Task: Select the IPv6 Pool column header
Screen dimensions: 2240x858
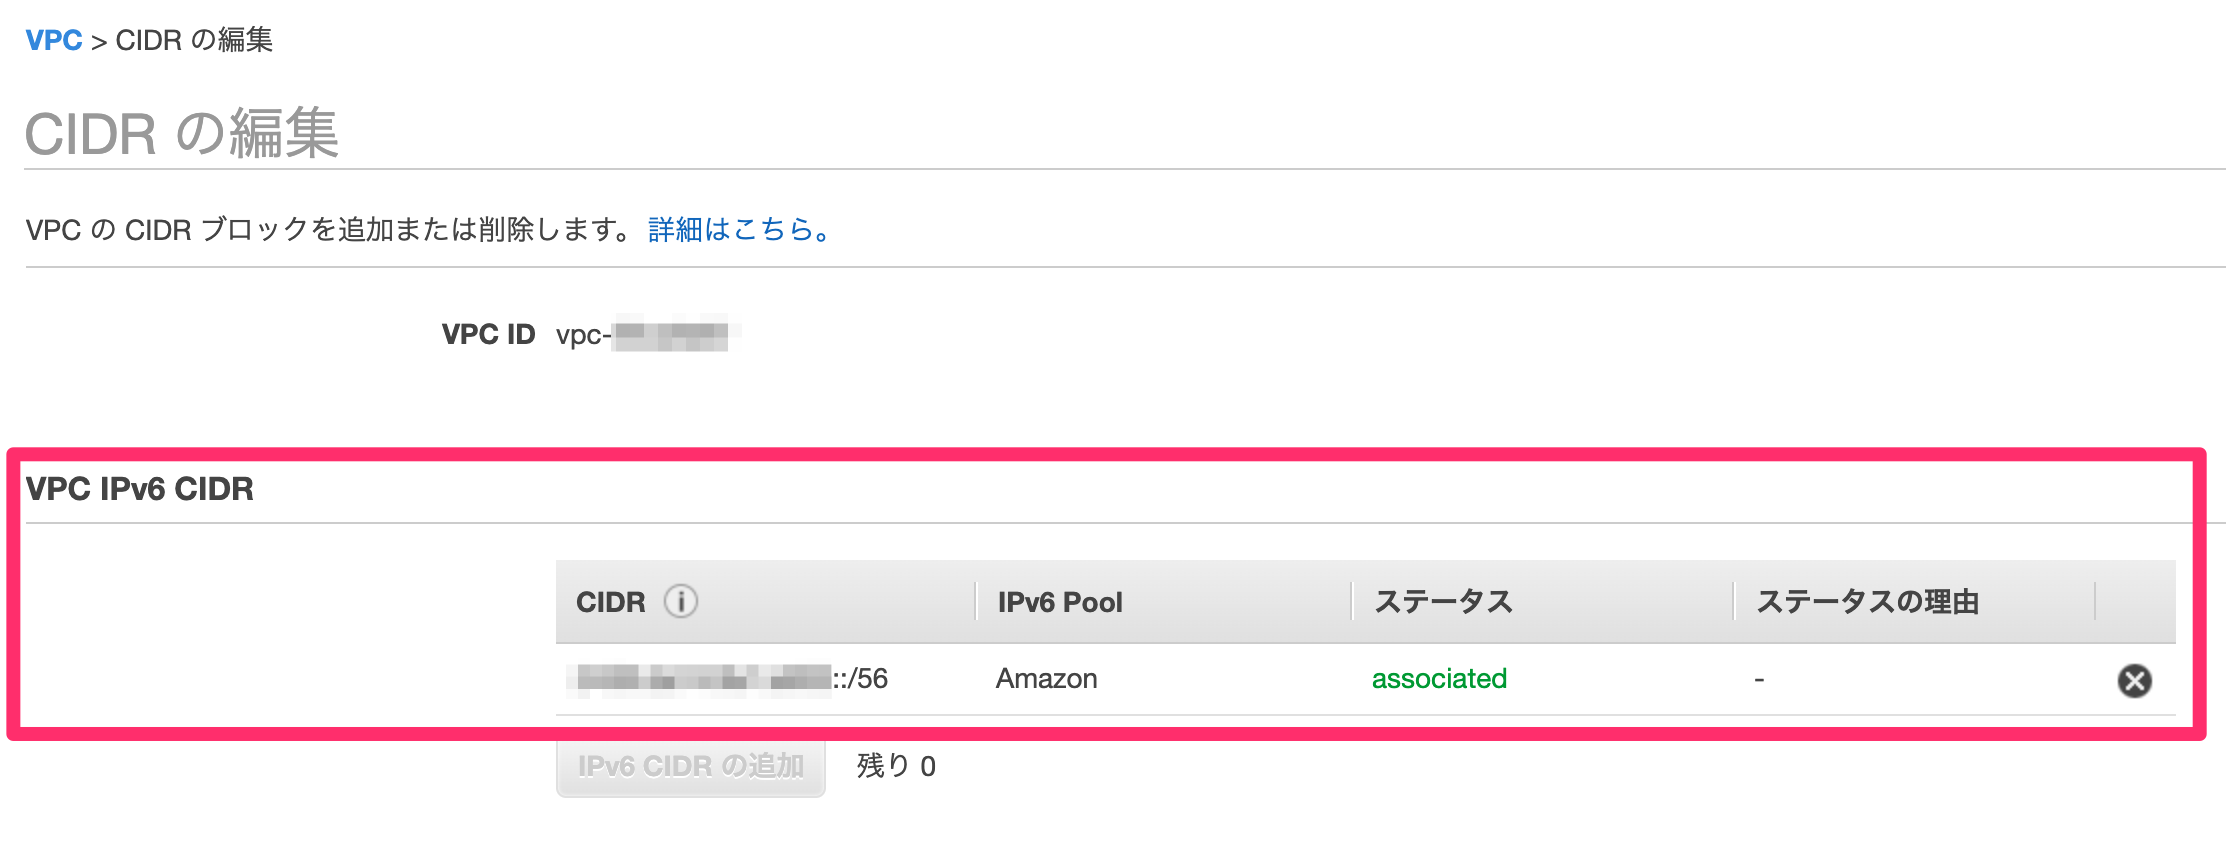Action: pyautogui.click(x=1060, y=602)
